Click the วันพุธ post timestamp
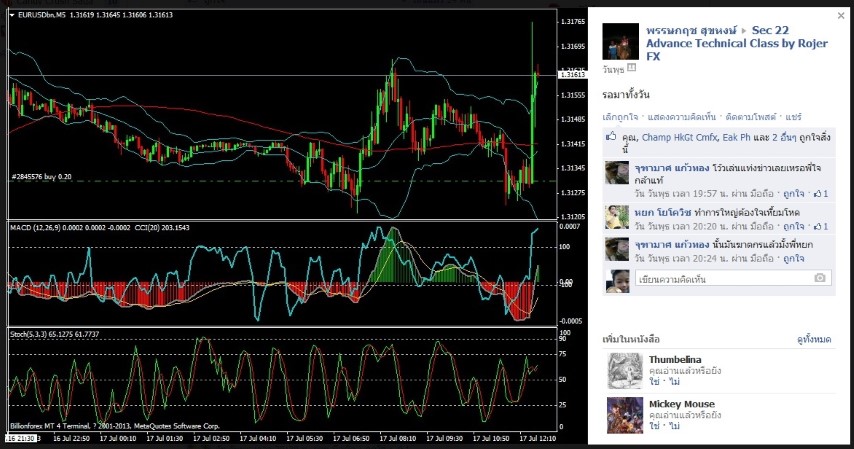Viewport: 854px width, 449px height. (x=613, y=70)
